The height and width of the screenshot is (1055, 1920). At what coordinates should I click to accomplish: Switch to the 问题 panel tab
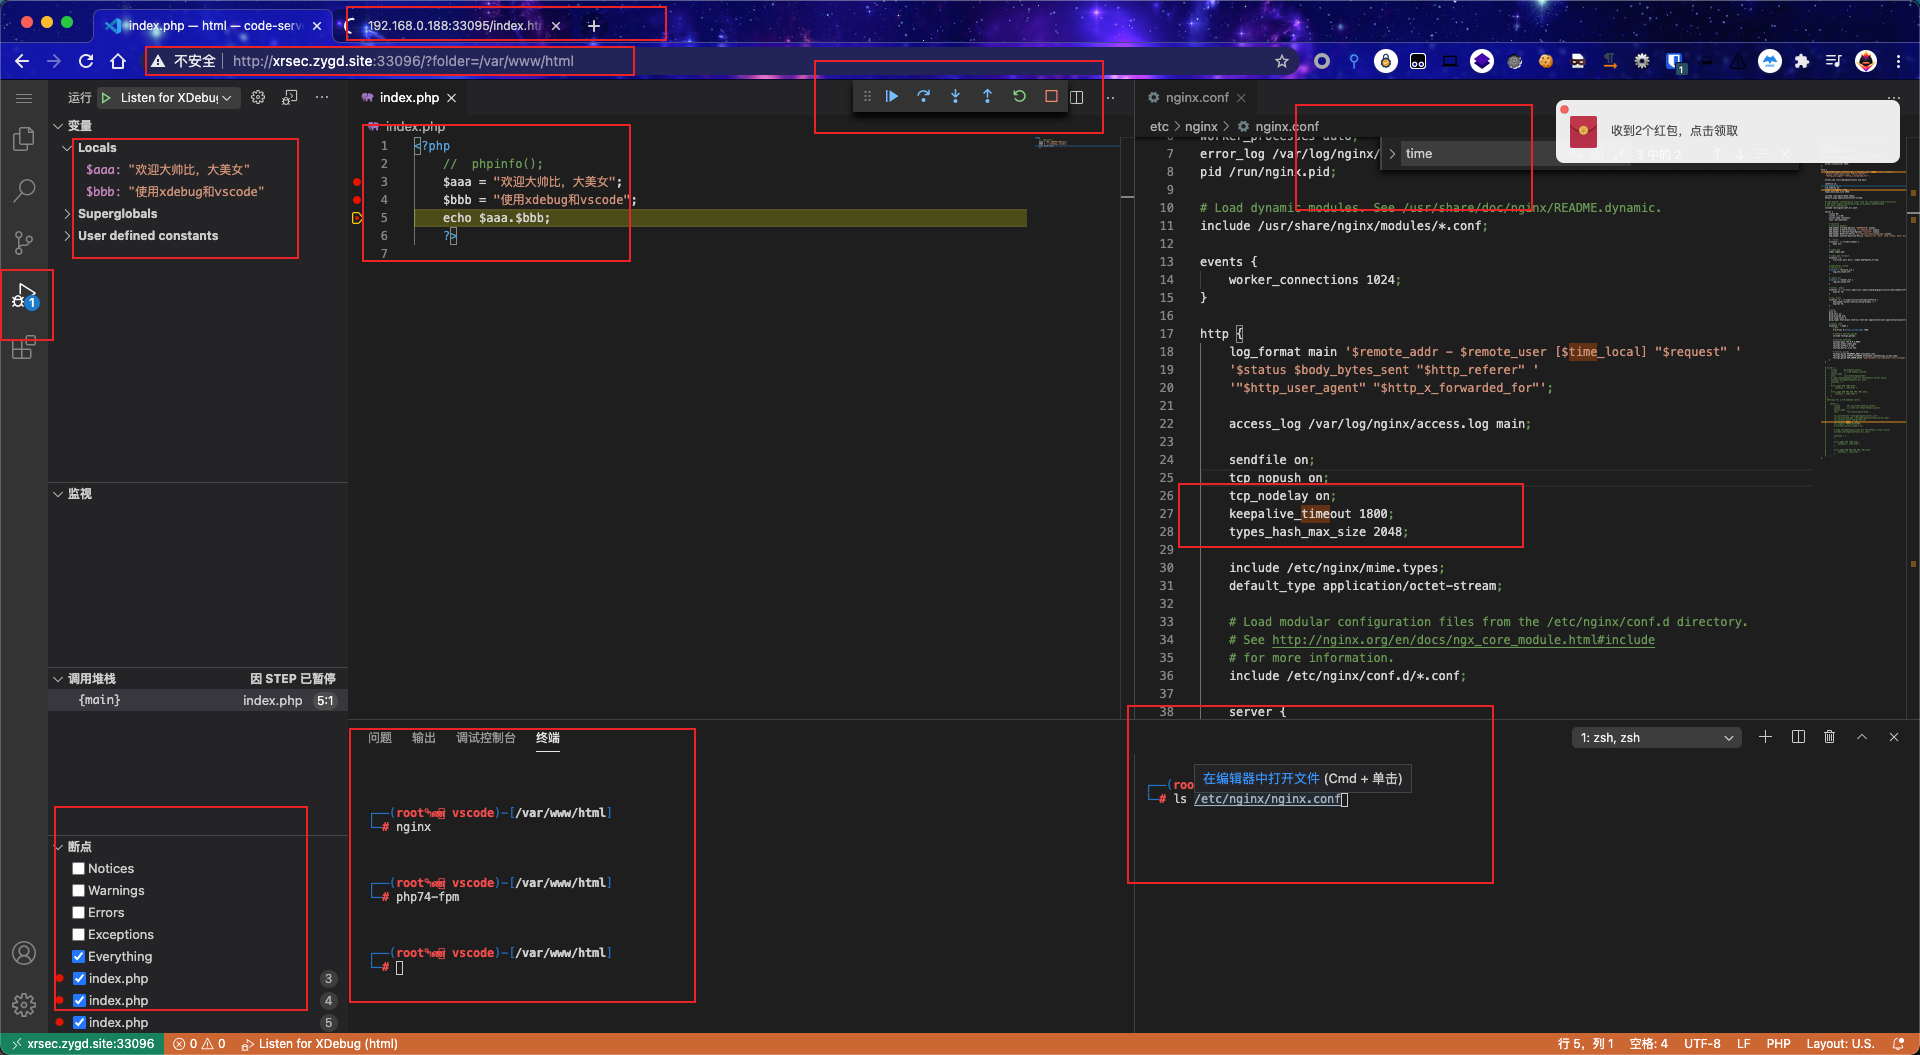coord(380,738)
